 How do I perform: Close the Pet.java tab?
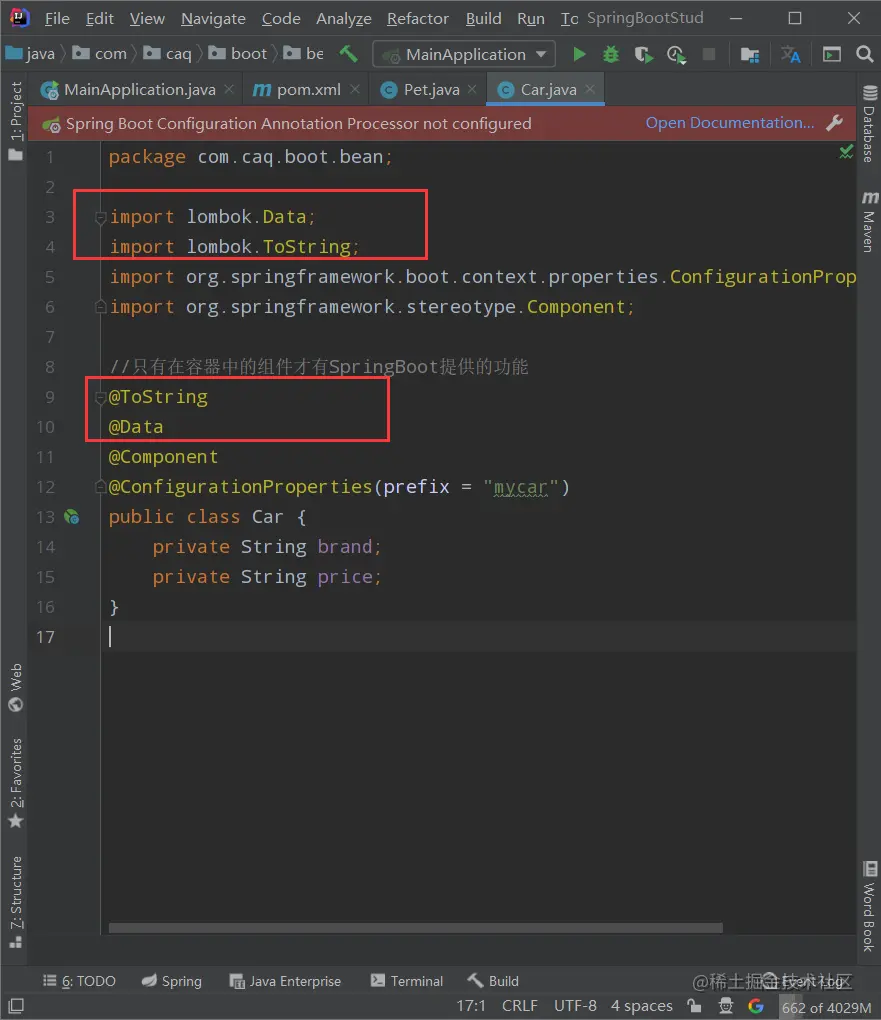click(472, 89)
